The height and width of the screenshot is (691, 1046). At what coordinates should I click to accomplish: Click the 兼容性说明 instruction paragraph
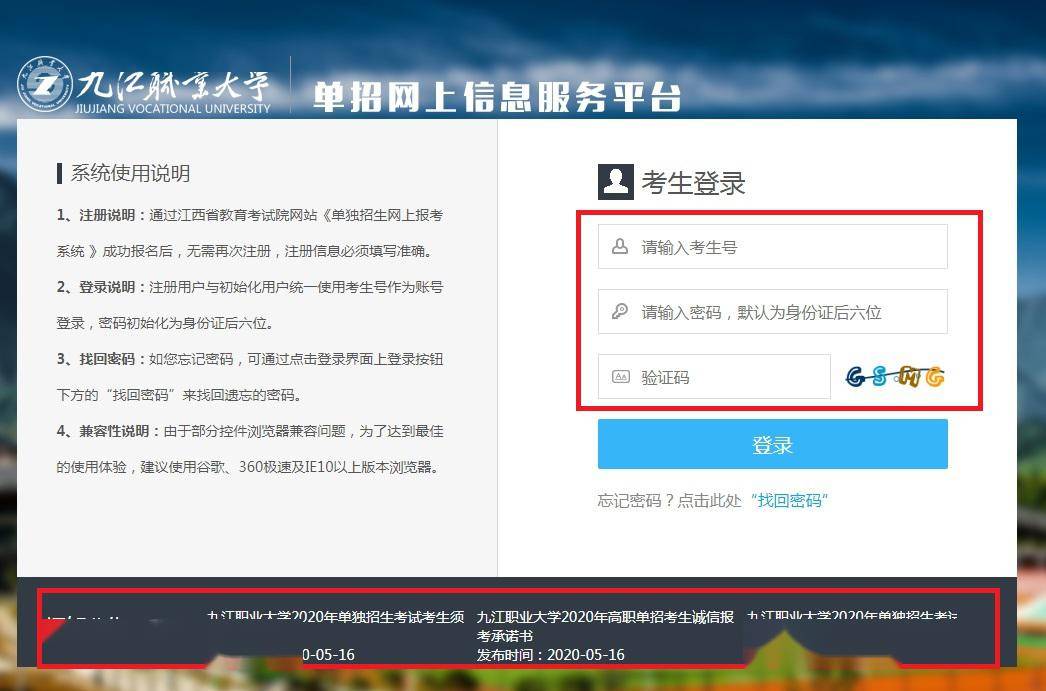pyautogui.click(x=249, y=449)
